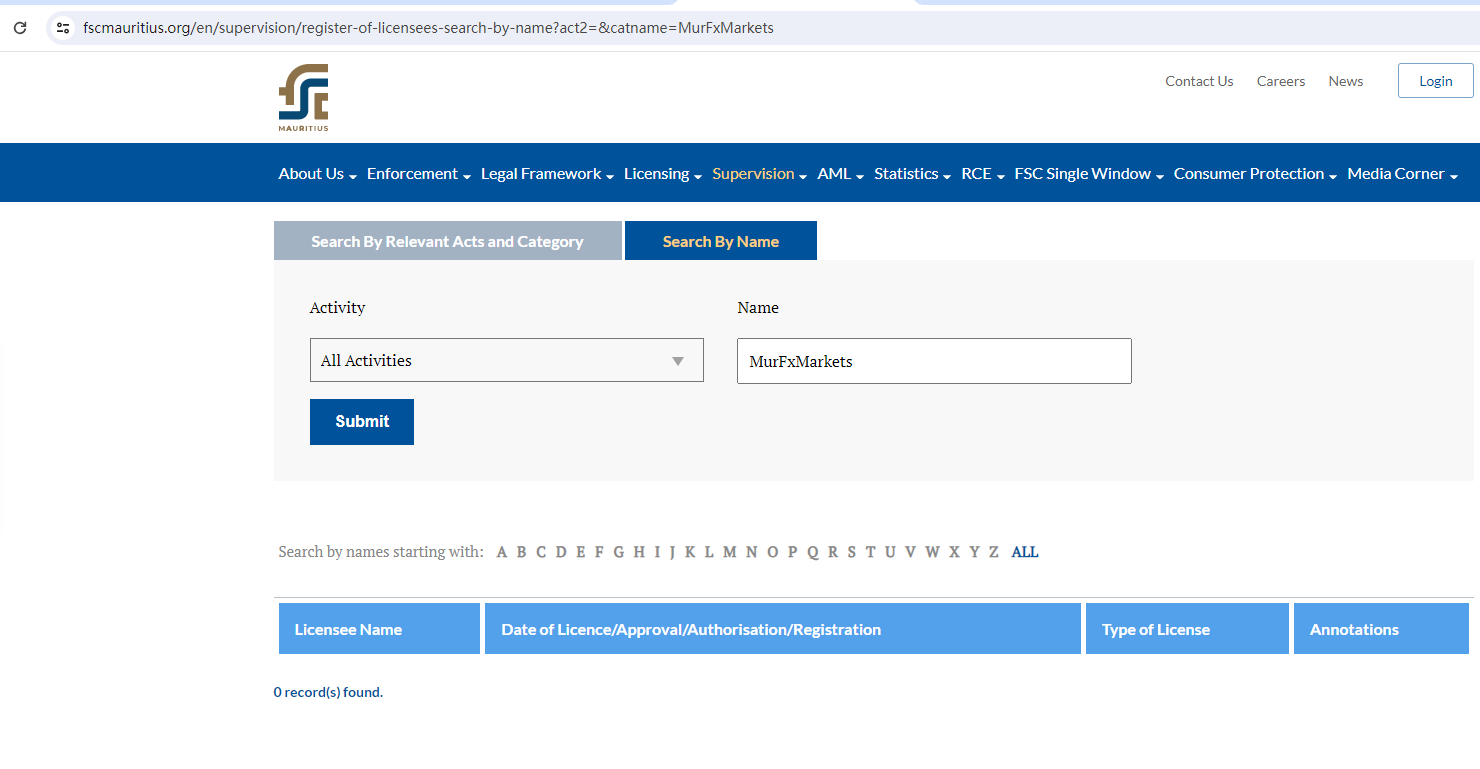This screenshot has width=1480, height=769.
Task: Select the Search By Name tab
Action: tap(720, 242)
